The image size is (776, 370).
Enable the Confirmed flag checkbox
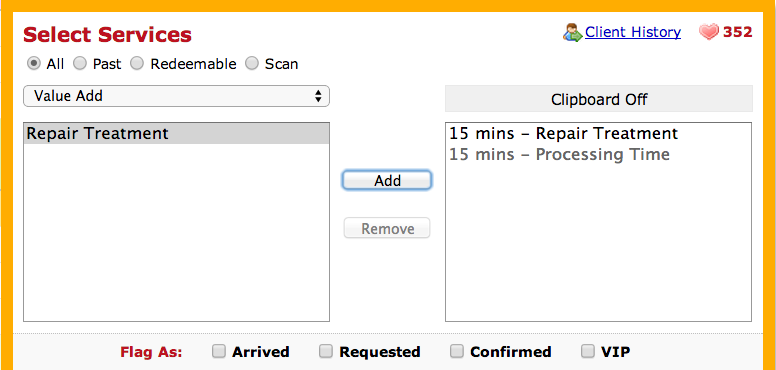point(456,351)
